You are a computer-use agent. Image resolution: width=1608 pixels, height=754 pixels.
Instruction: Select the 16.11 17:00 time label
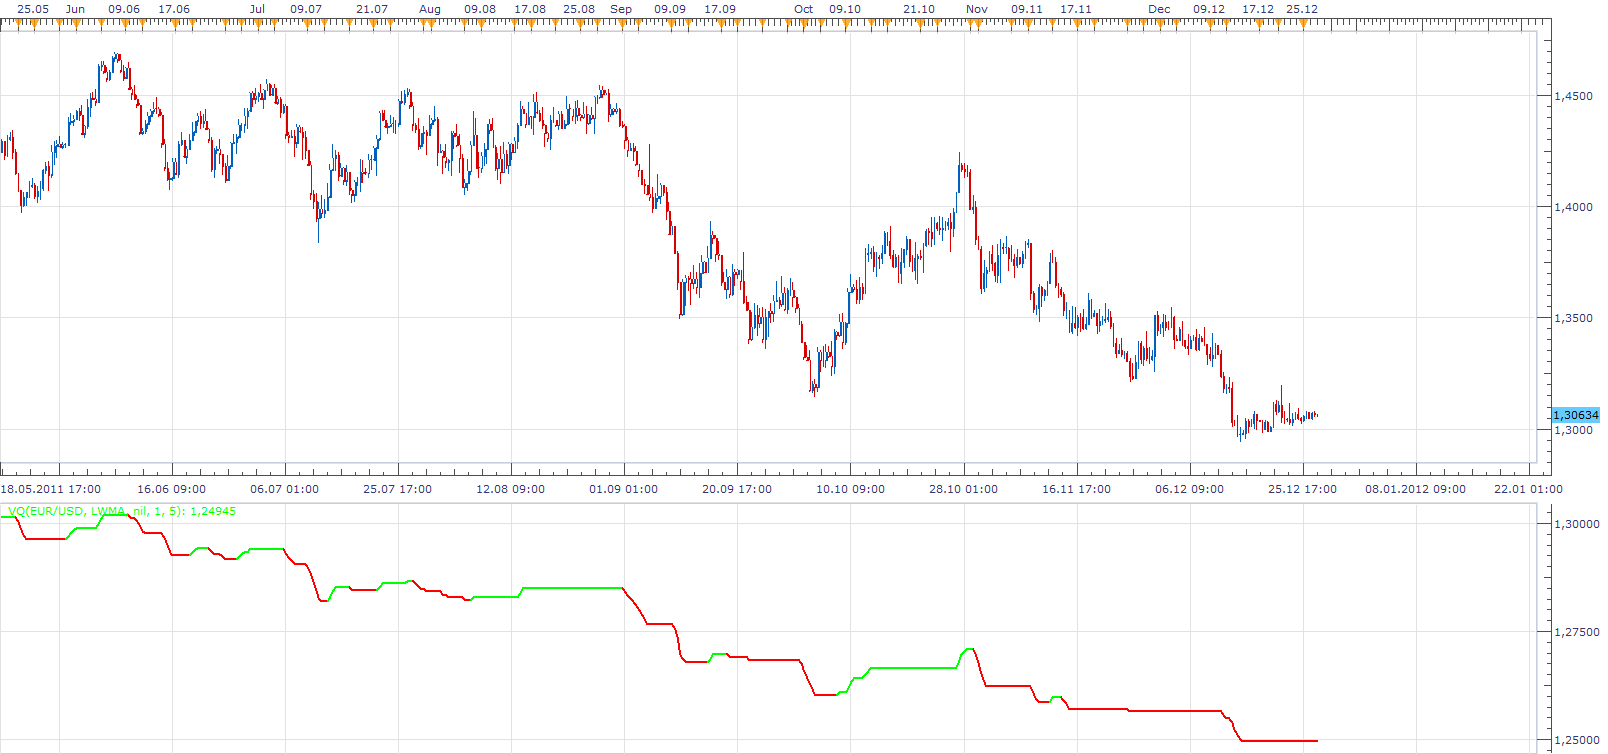point(1076,489)
